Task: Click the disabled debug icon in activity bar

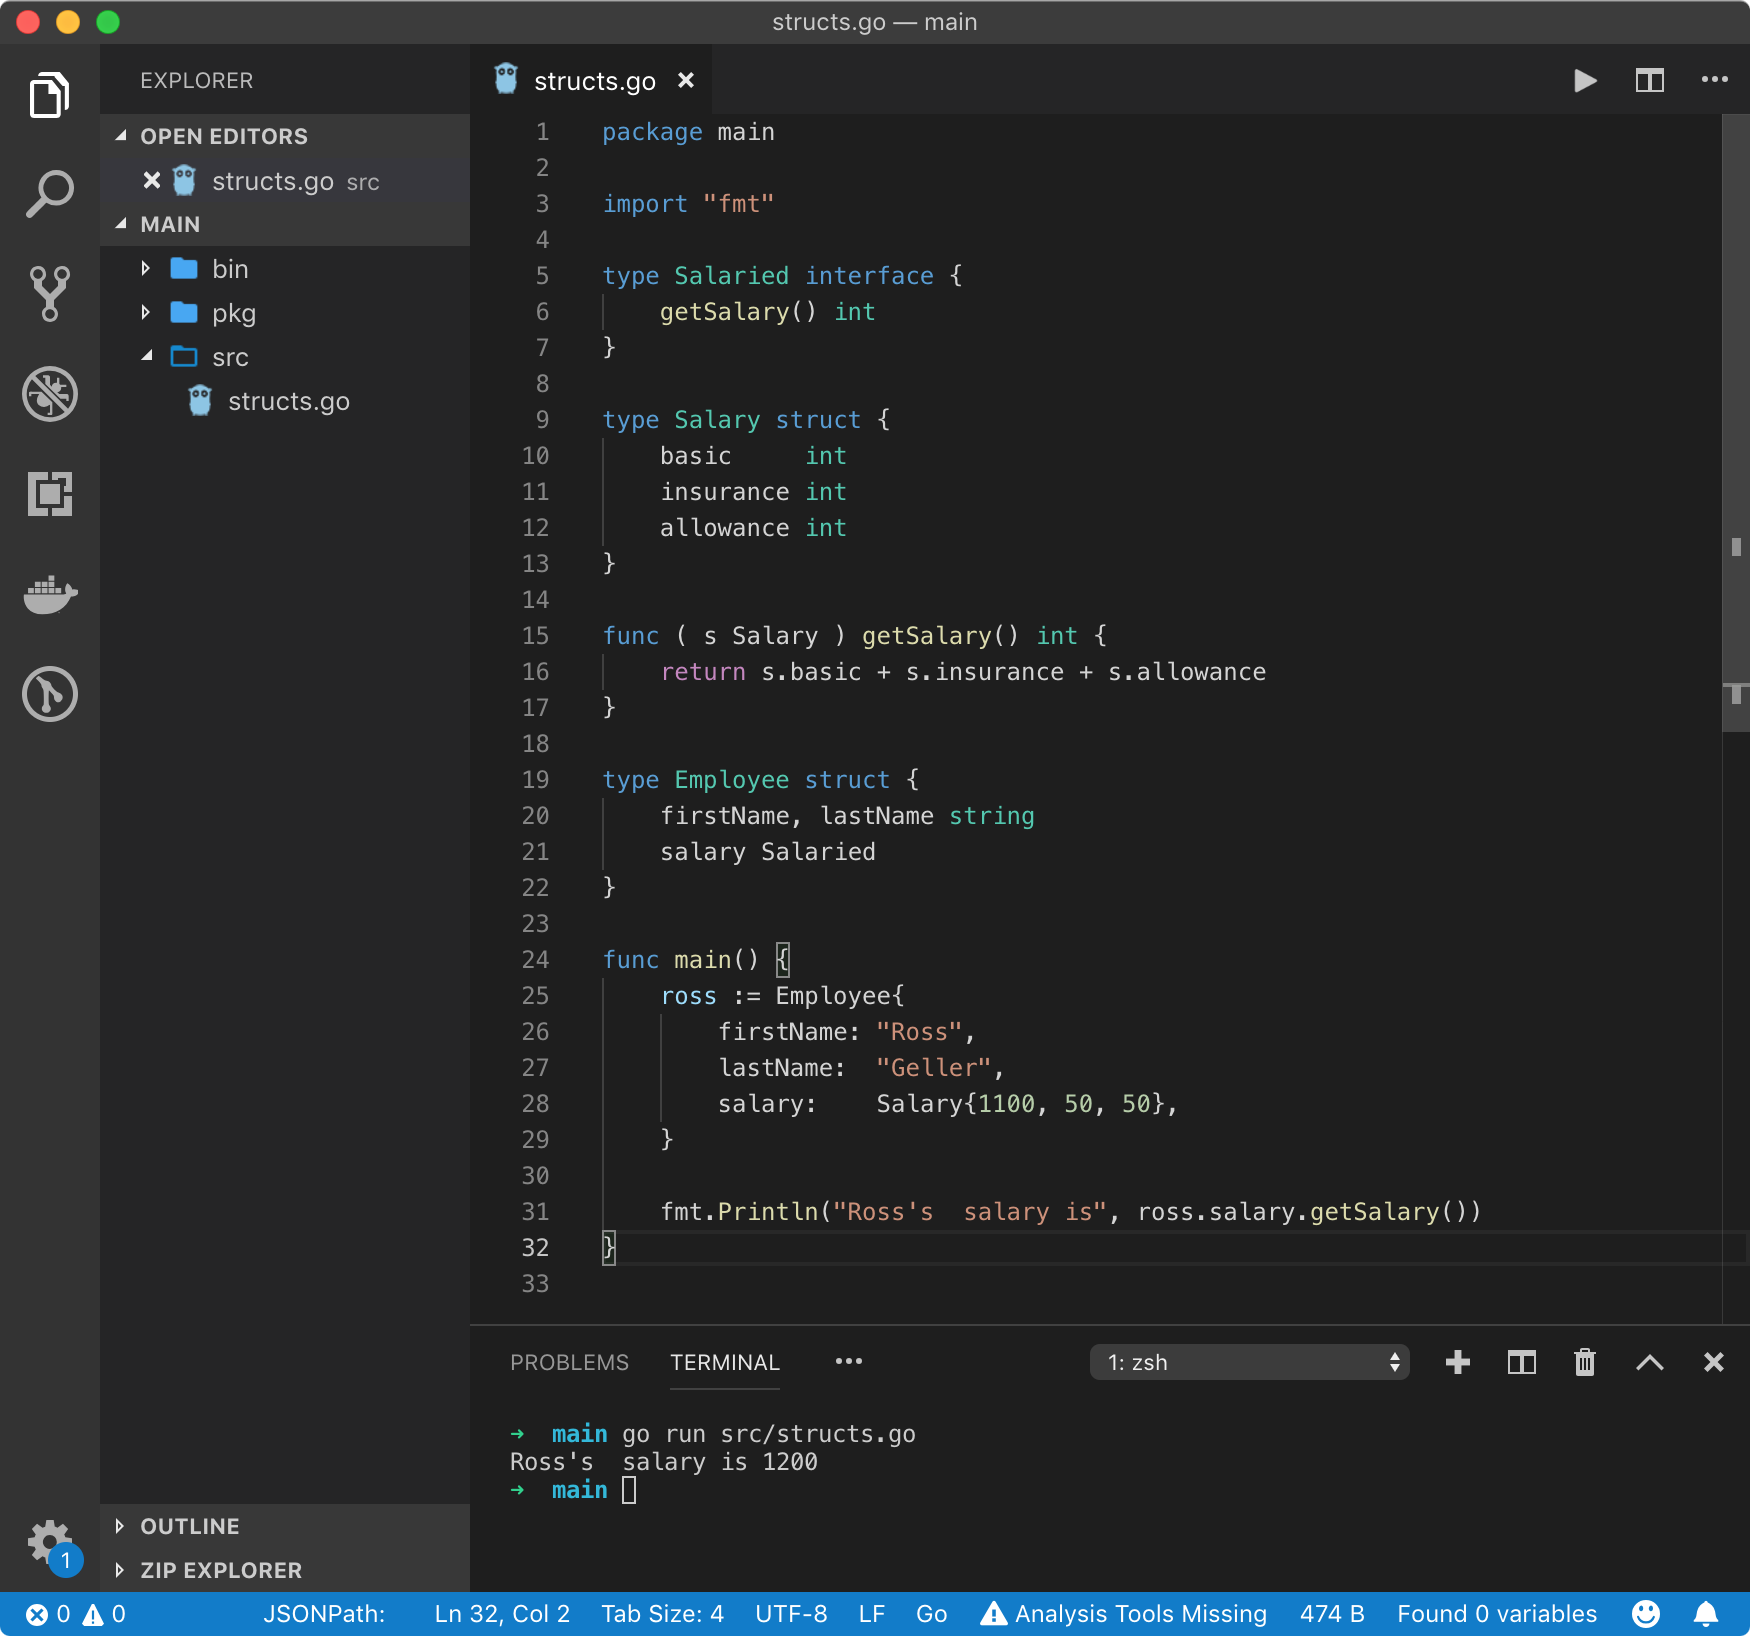Action: pos(49,394)
